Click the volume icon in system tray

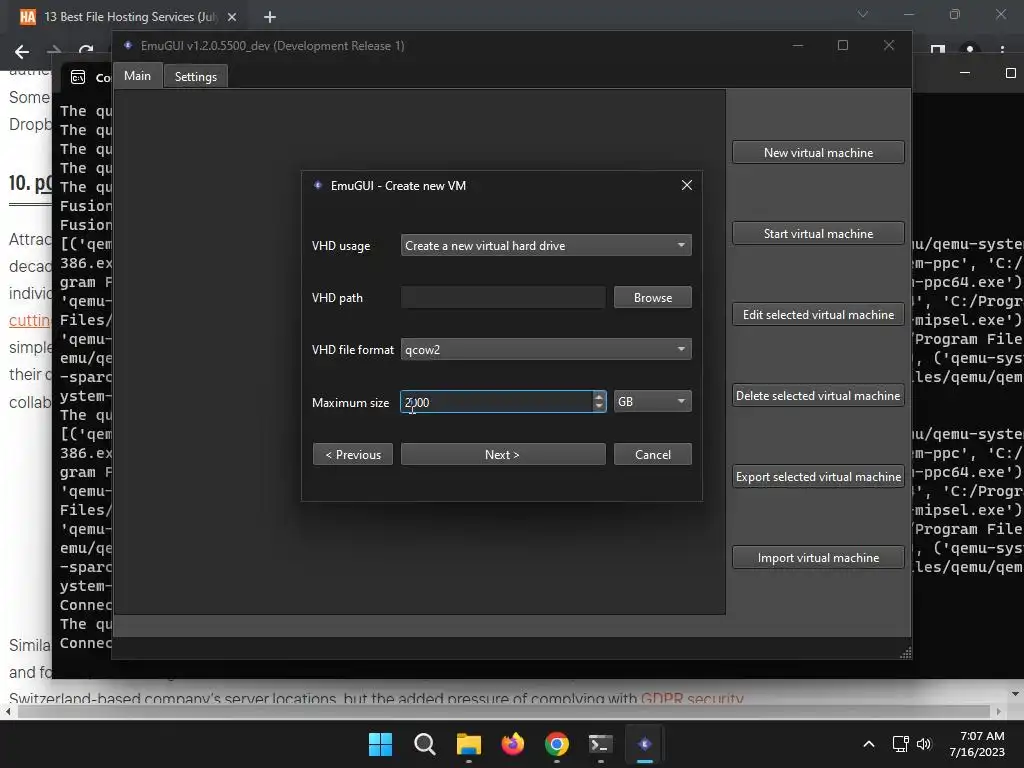(923, 744)
